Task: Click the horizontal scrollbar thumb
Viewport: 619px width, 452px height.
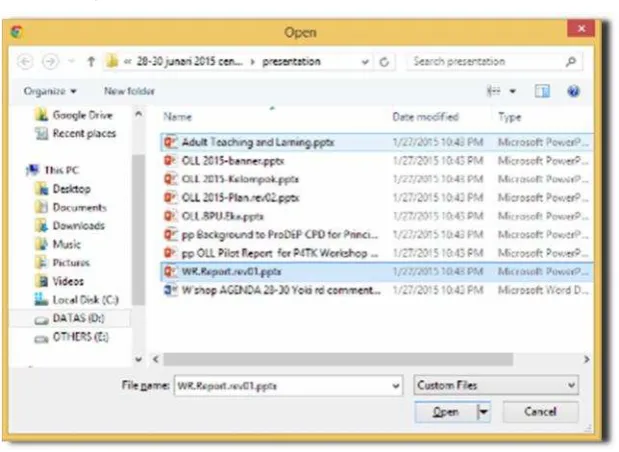Action: tap(338, 359)
